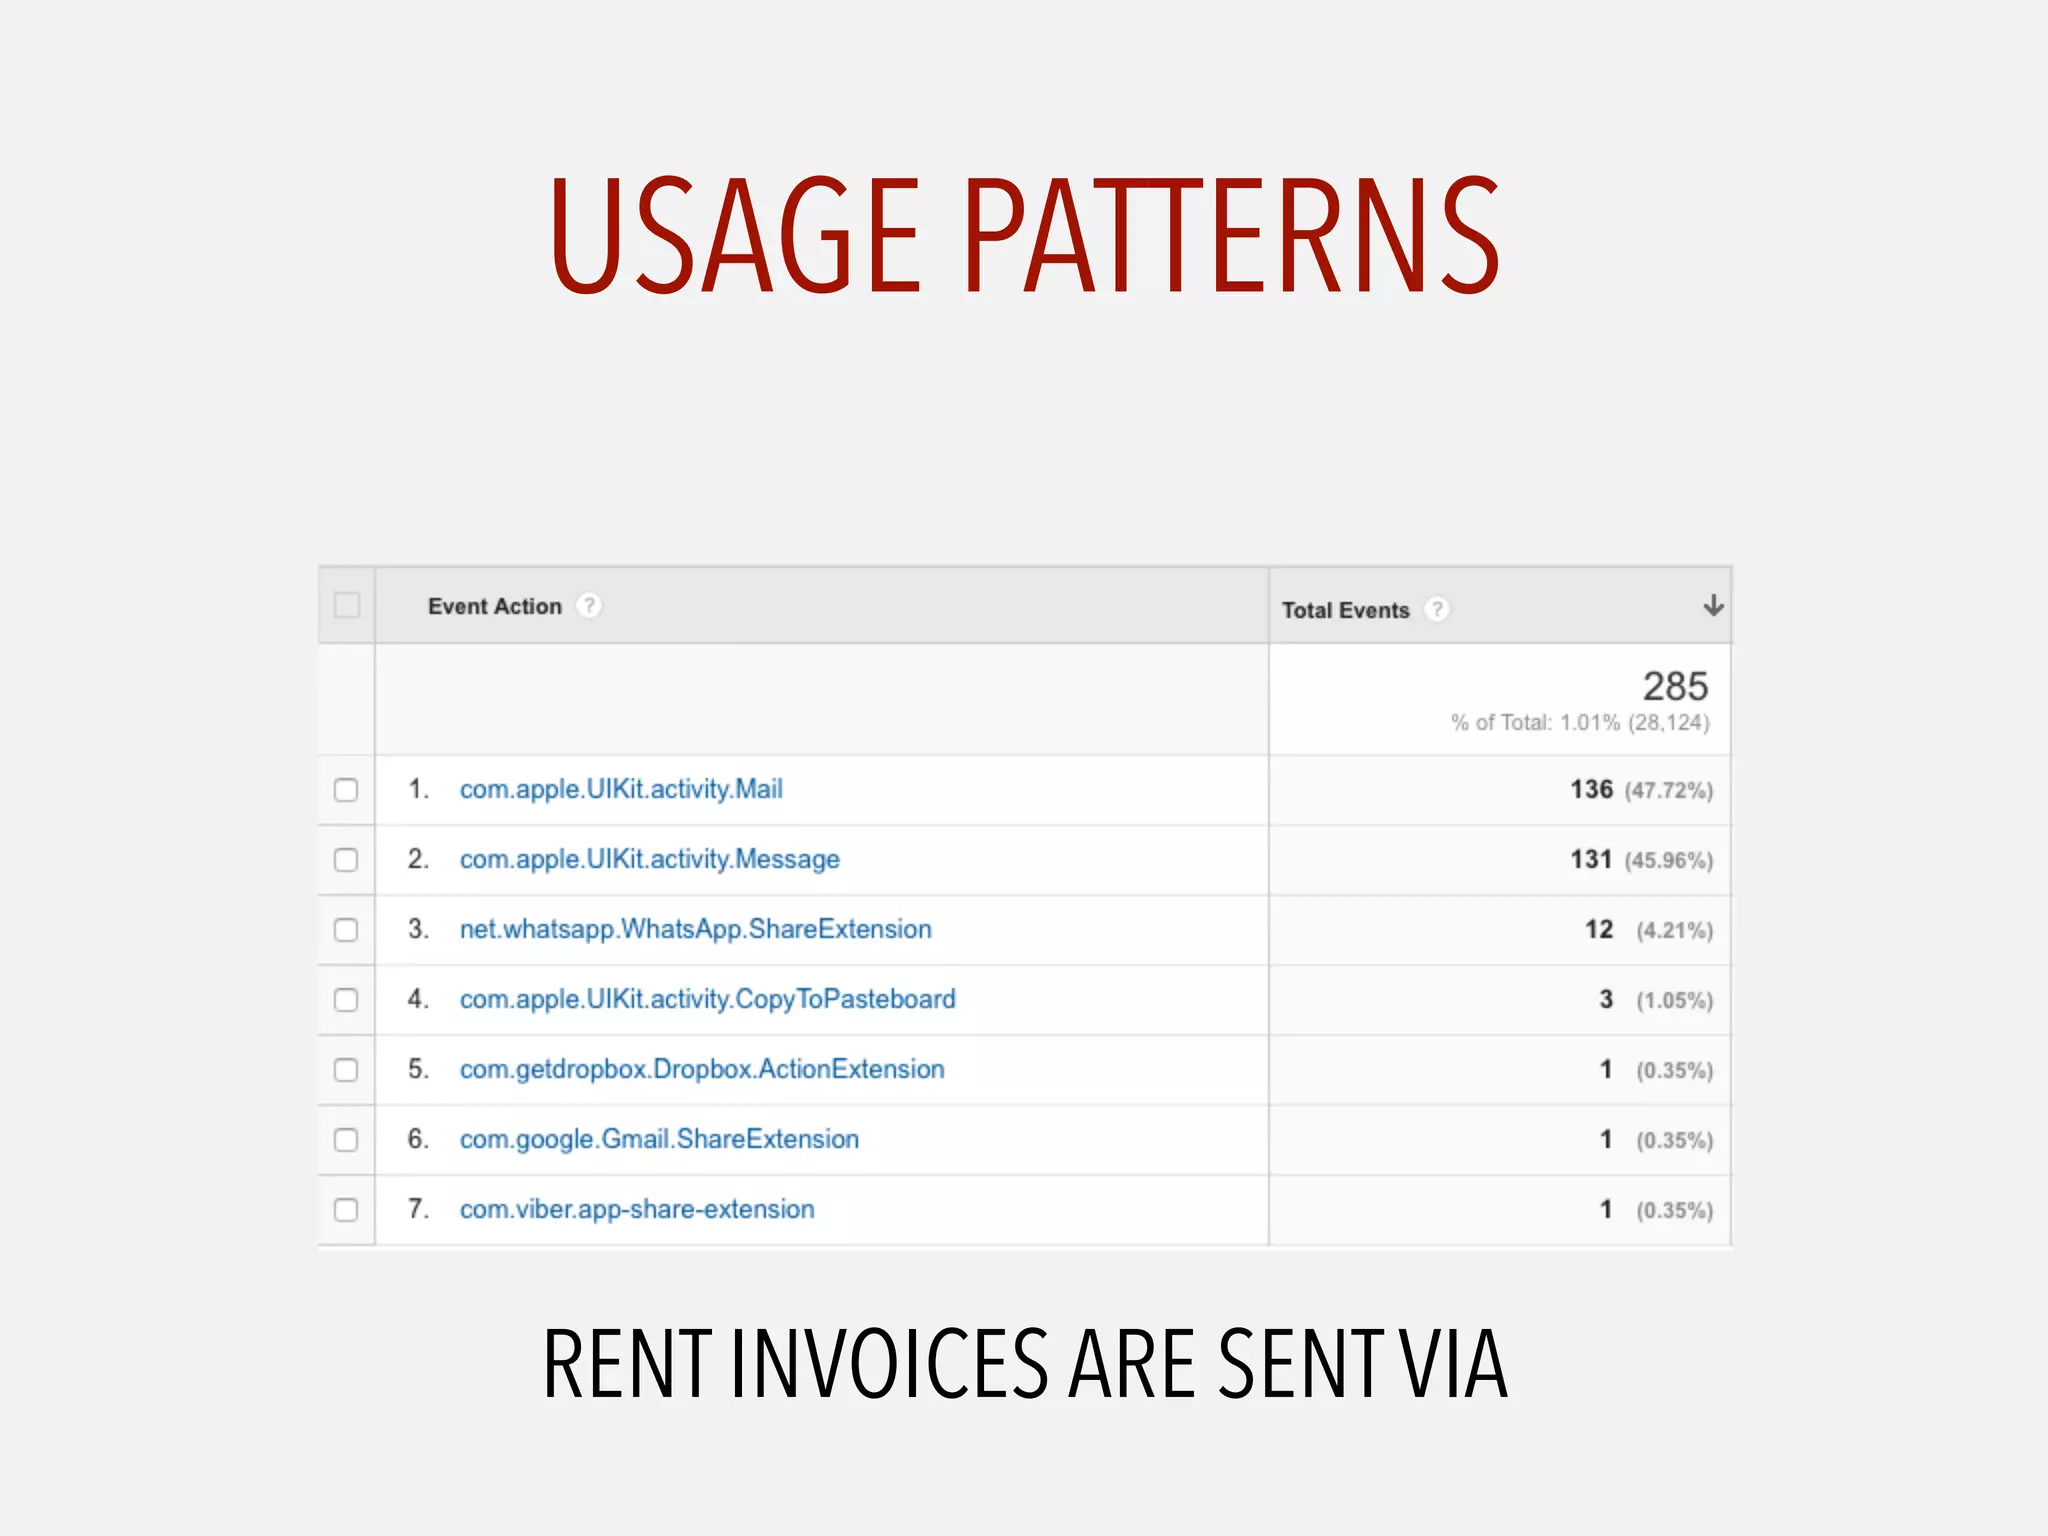Open com.apple.UIKit.activity.CopyToPasteboard link
Viewport: 2048px width, 1536px height.
[x=708, y=999]
